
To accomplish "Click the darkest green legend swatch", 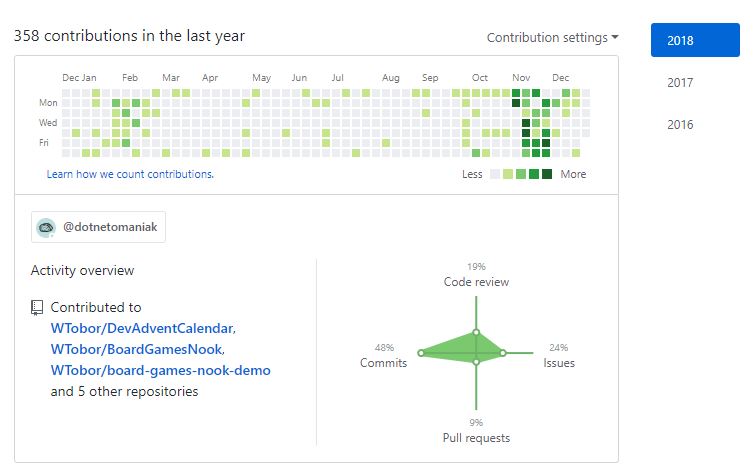I will click(x=547, y=174).
